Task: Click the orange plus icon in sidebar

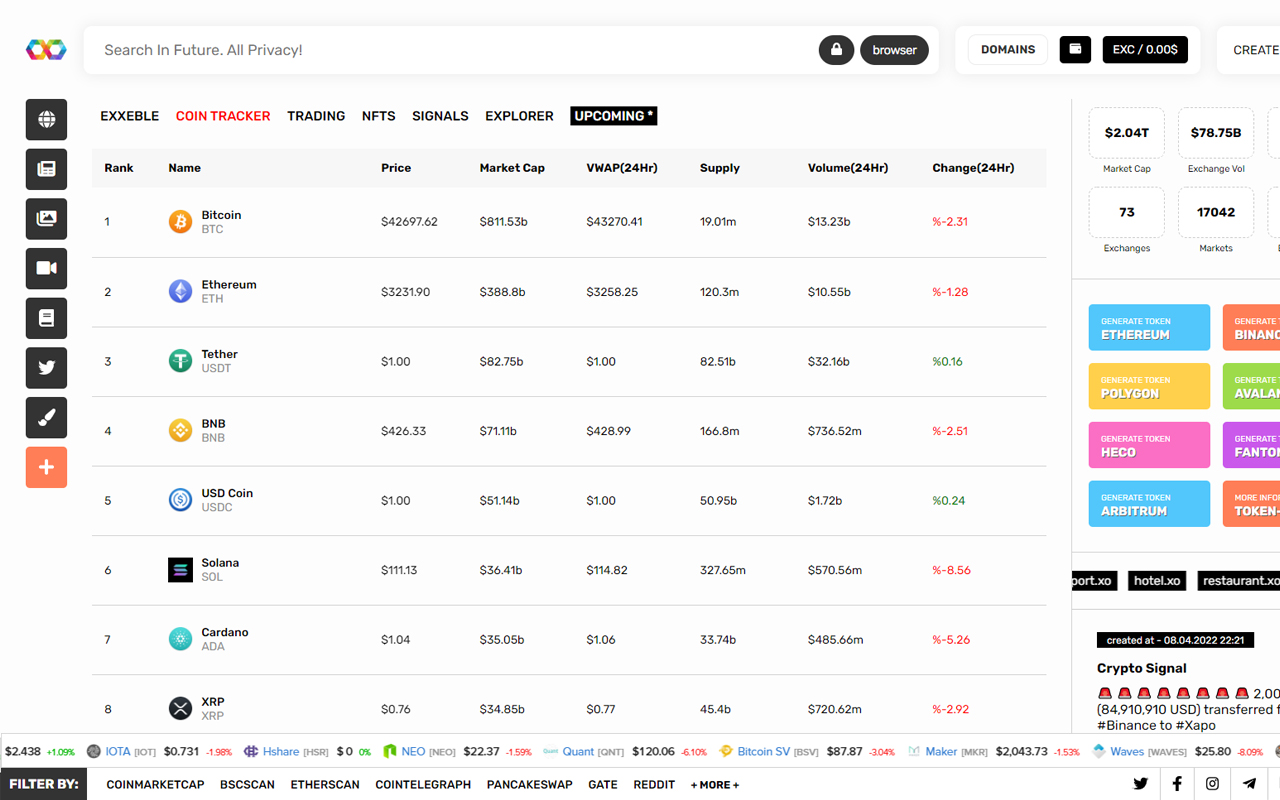Action: pos(46,467)
